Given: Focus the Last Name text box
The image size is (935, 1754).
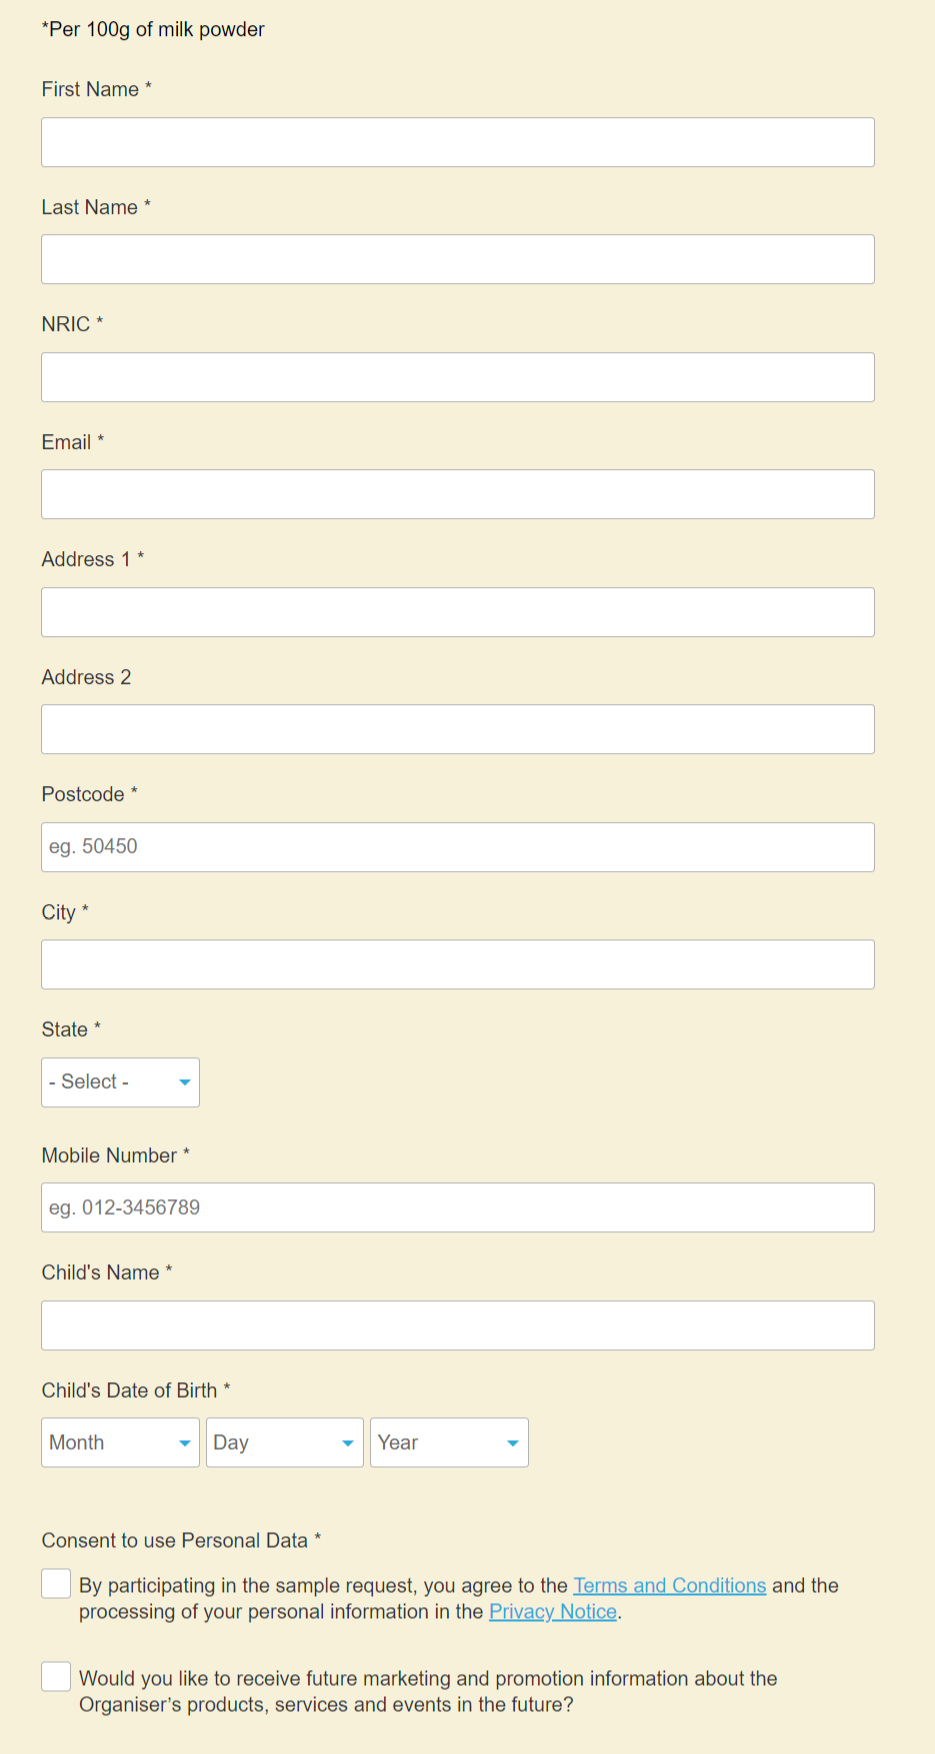Looking at the screenshot, I should tap(457, 259).
